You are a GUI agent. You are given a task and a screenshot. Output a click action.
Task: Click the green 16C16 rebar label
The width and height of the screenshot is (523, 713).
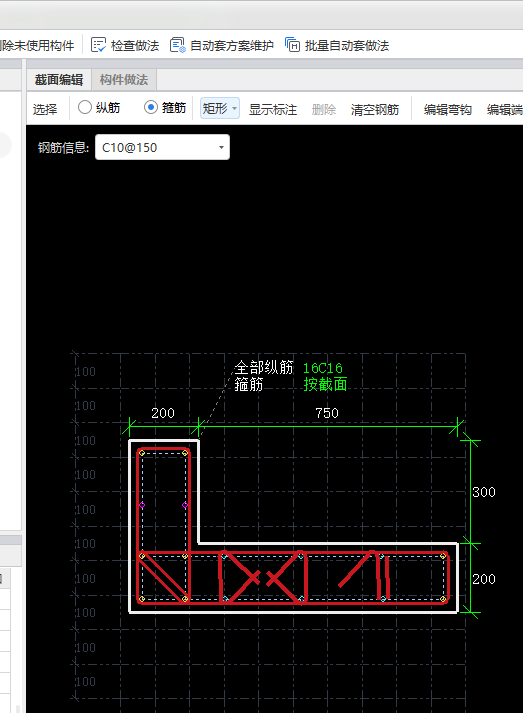click(x=323, y=368)
